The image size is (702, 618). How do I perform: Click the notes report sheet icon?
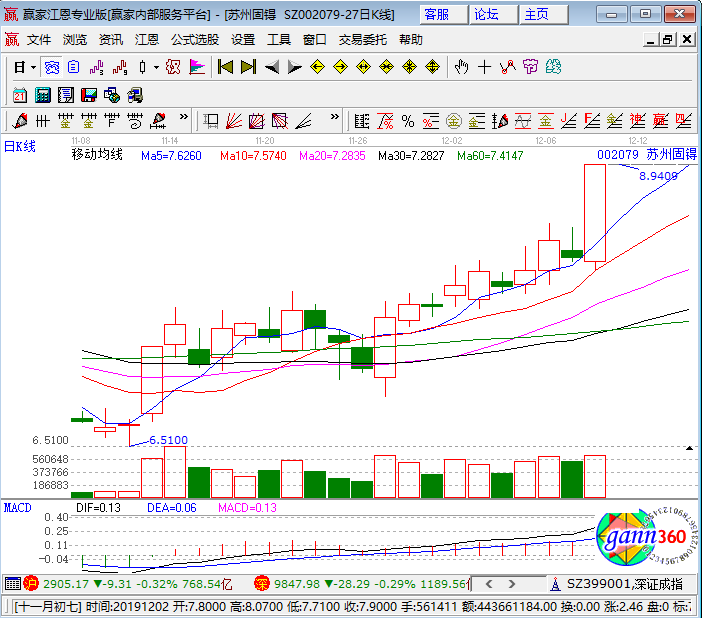pyautogui.click(x=66, y=95)
